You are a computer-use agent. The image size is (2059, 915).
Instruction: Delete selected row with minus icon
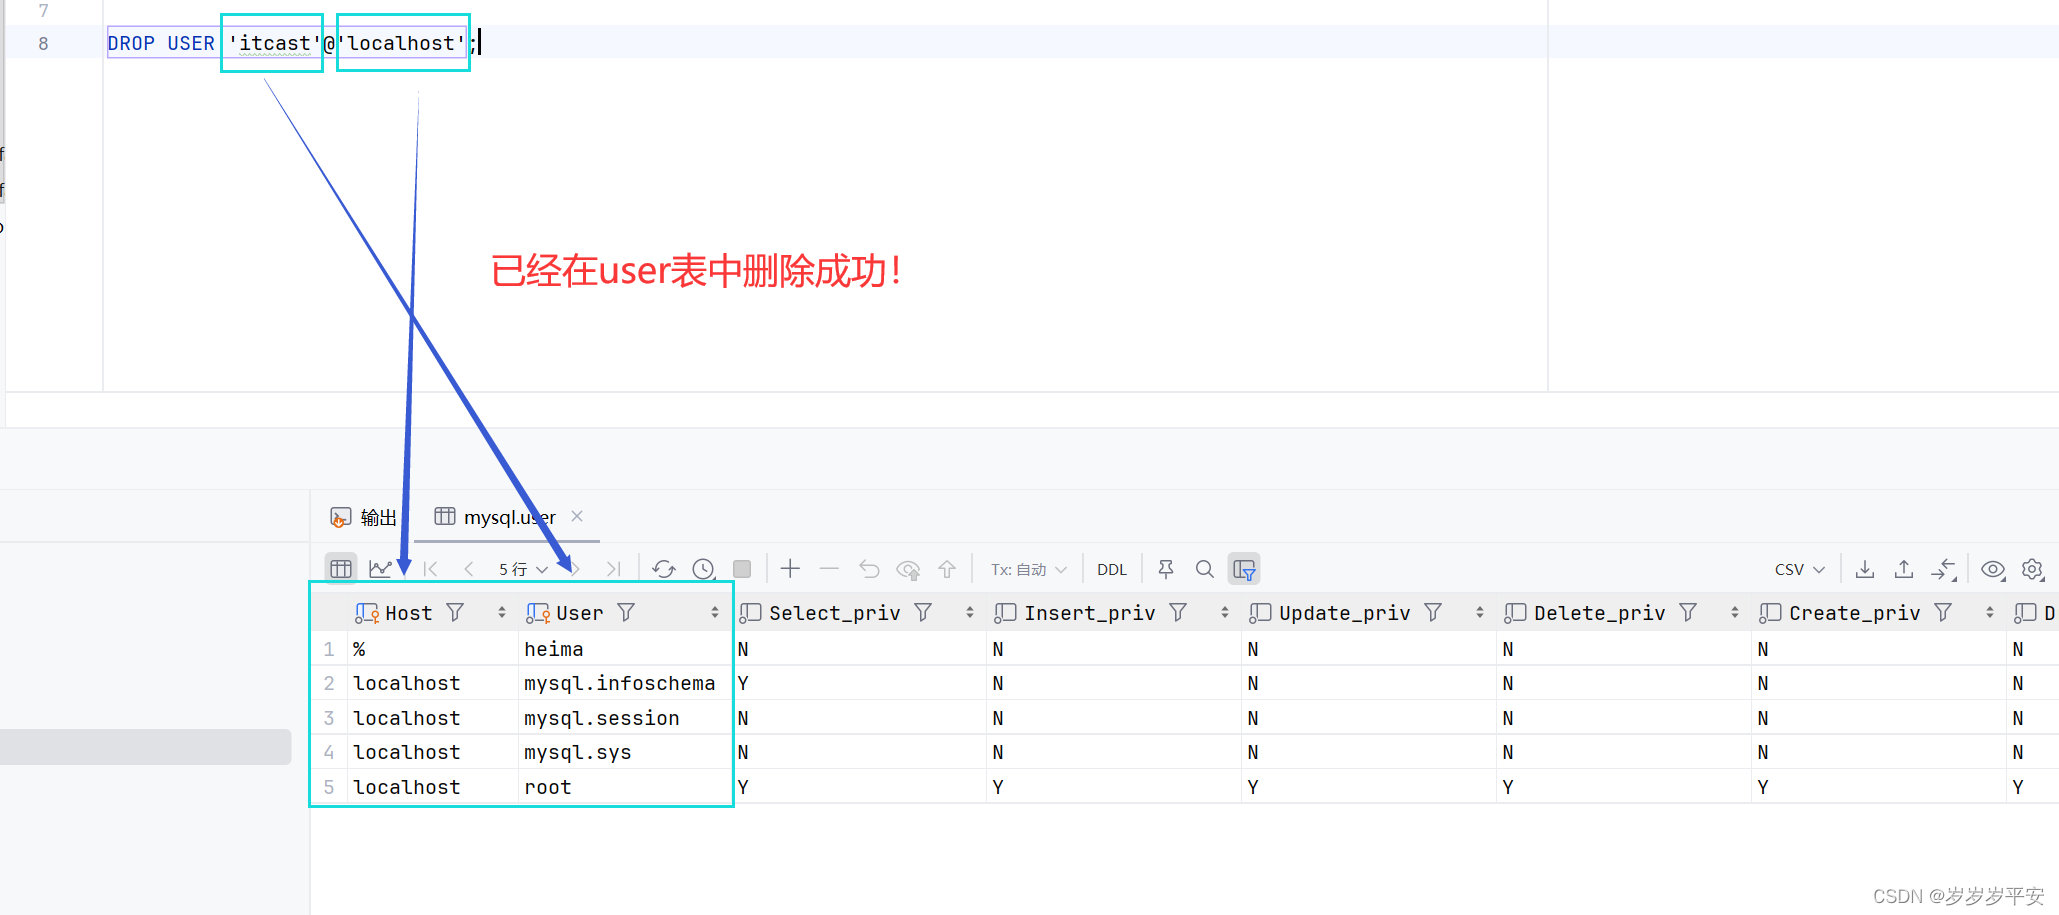(829, 569)
